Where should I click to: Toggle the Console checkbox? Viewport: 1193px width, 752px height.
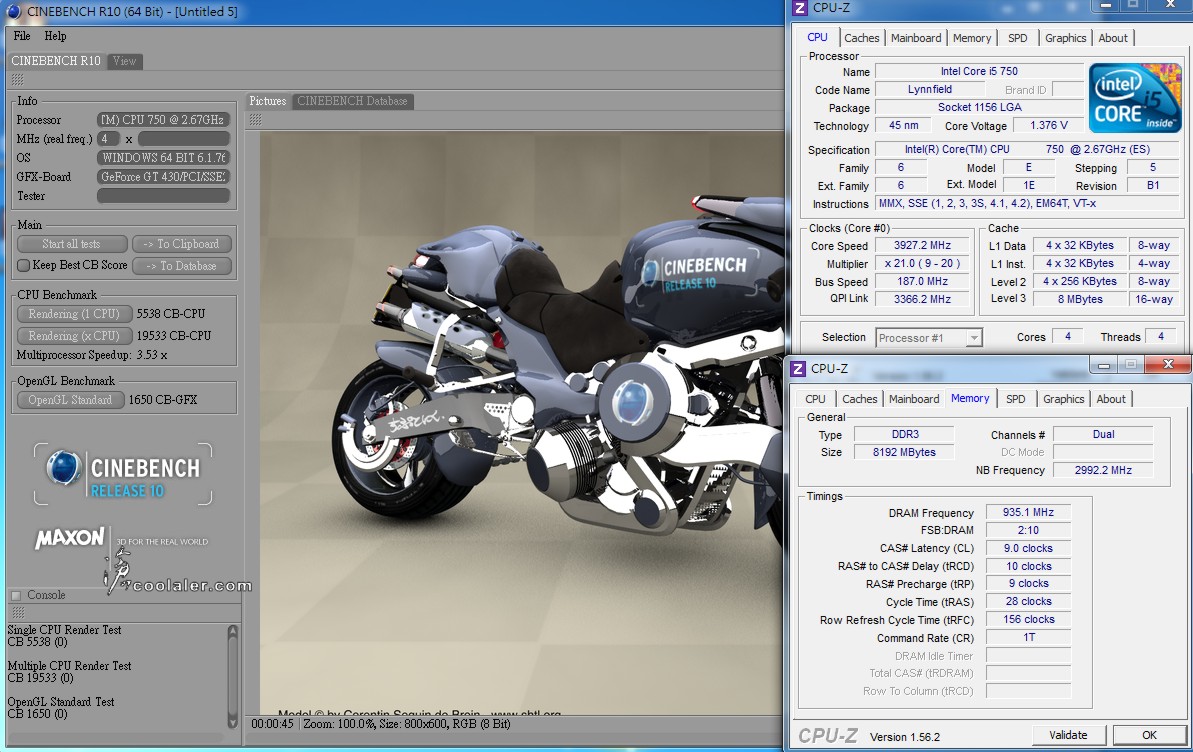[x=16, y=595]
